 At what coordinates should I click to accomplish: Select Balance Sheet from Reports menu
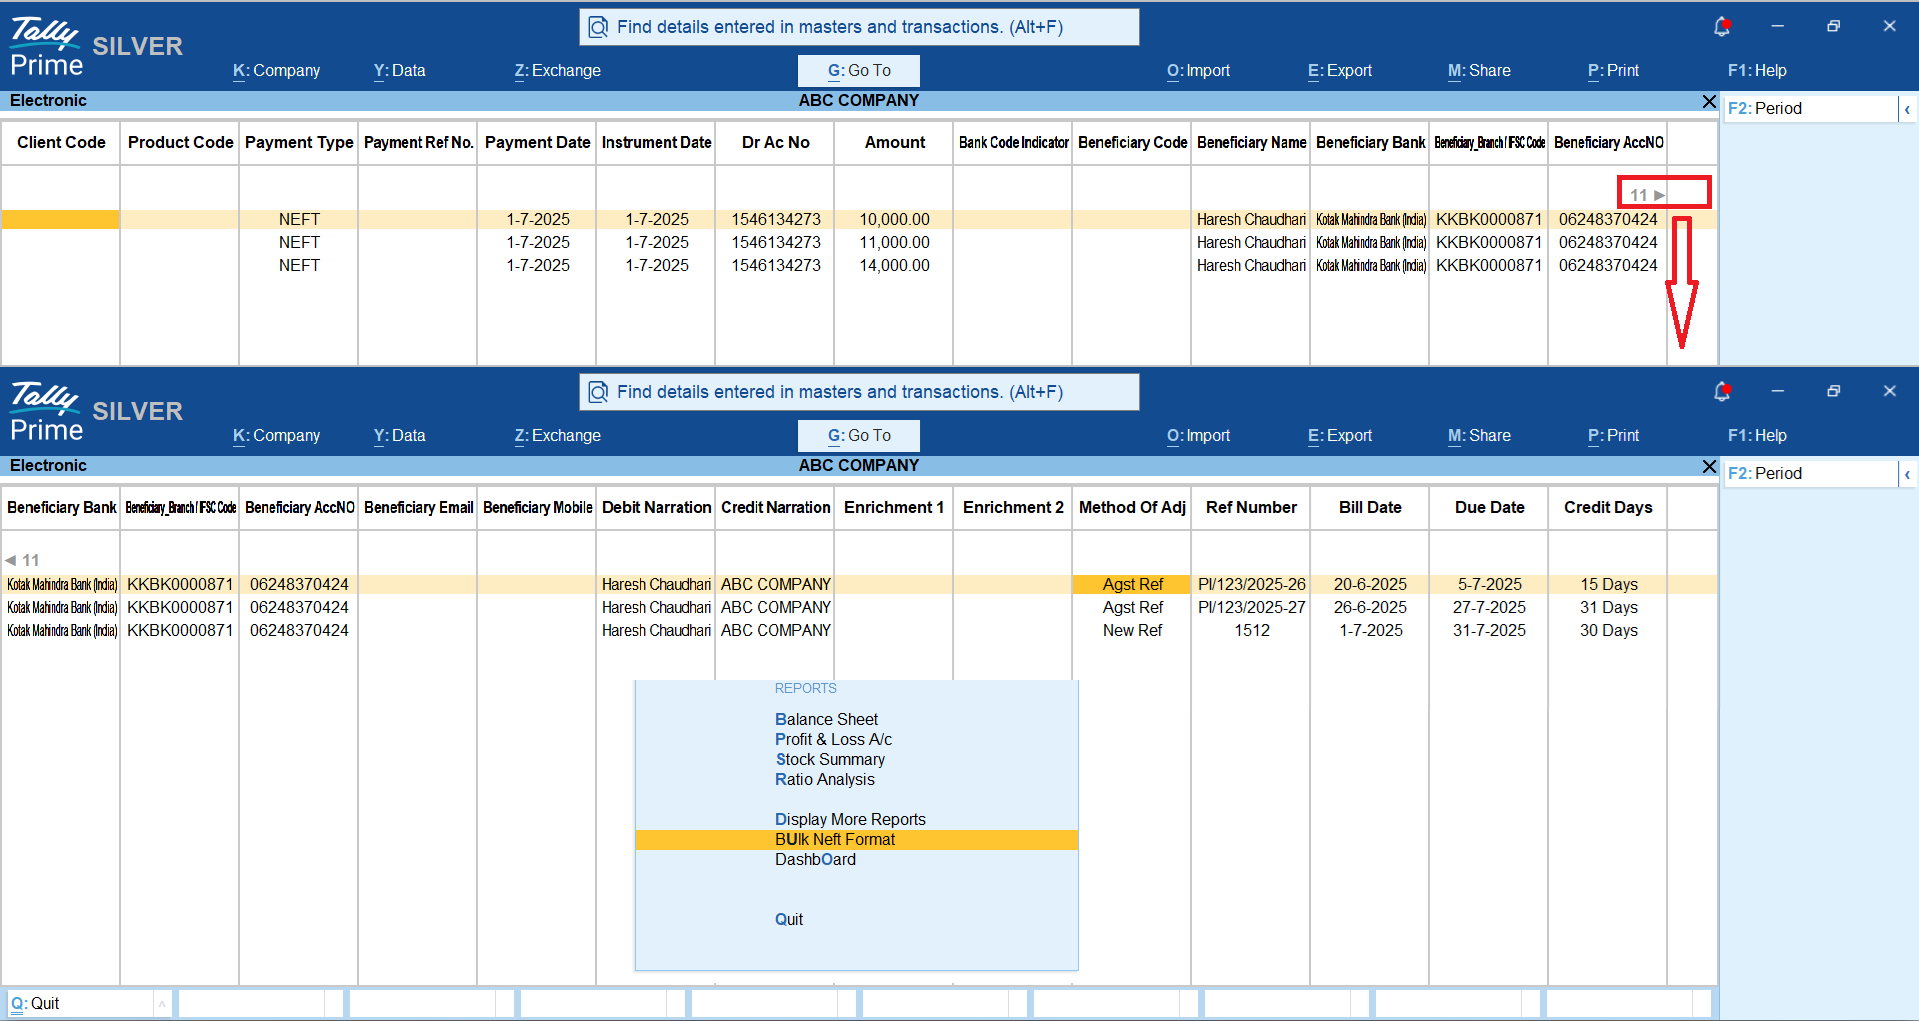(x=826, y=720)
